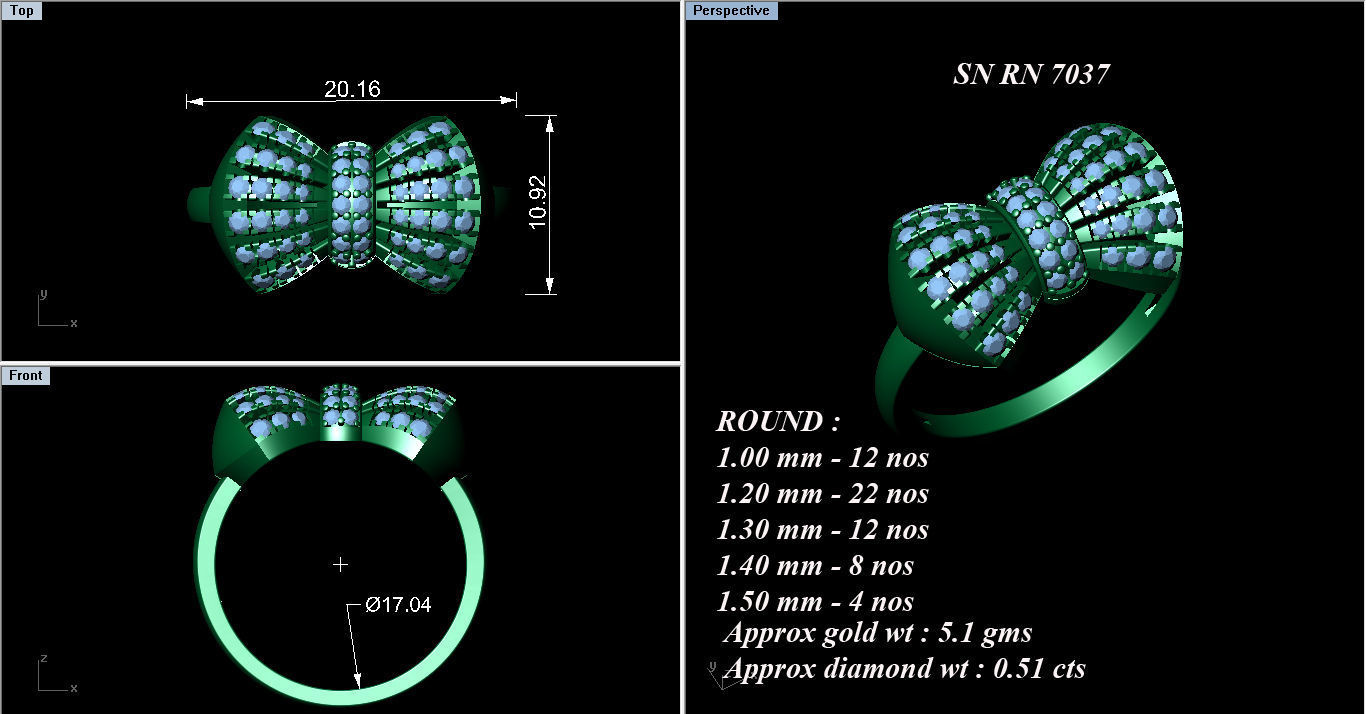
Task: Select the 1.00 mm - 12 nos line
Action: [x=822, y=457]
